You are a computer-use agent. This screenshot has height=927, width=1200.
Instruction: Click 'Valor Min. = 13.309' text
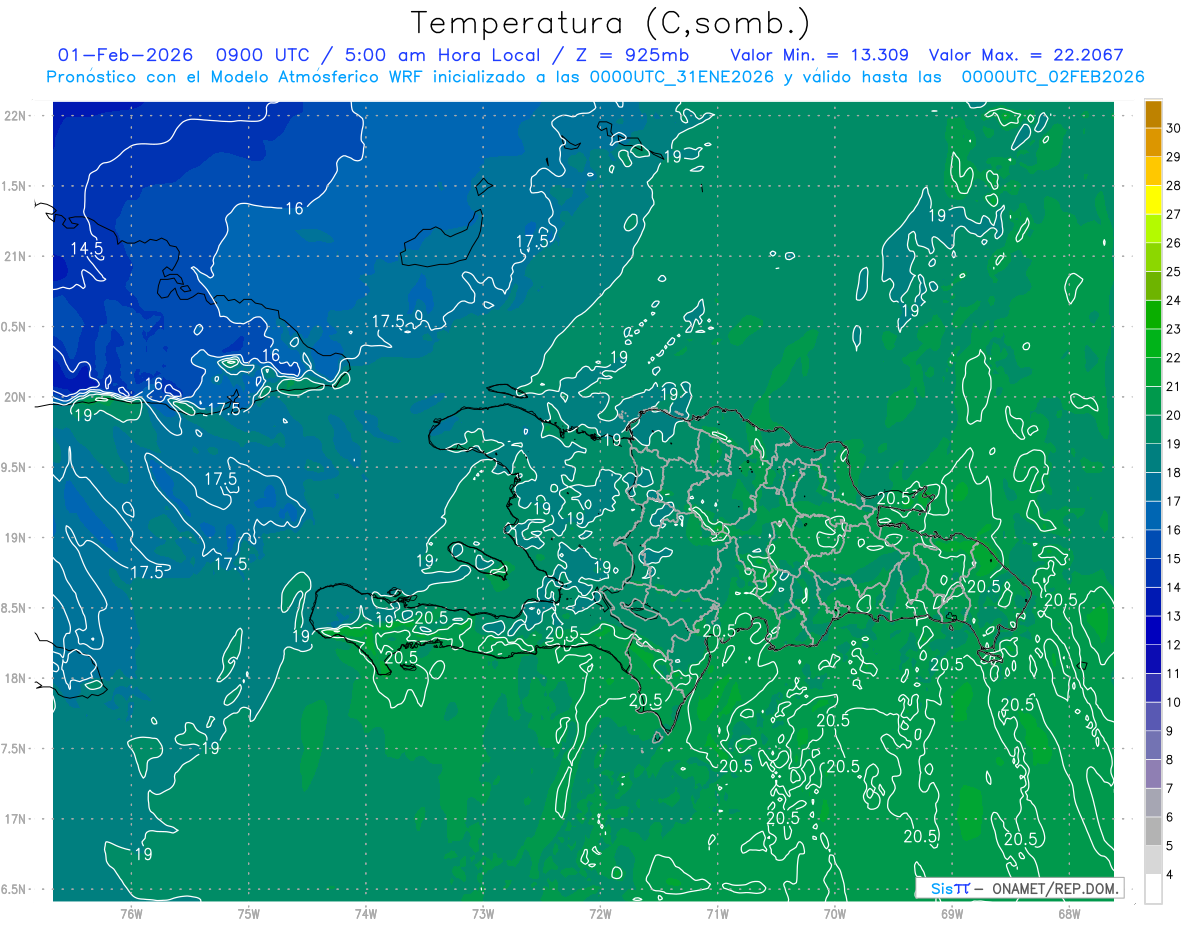[819, 55]
